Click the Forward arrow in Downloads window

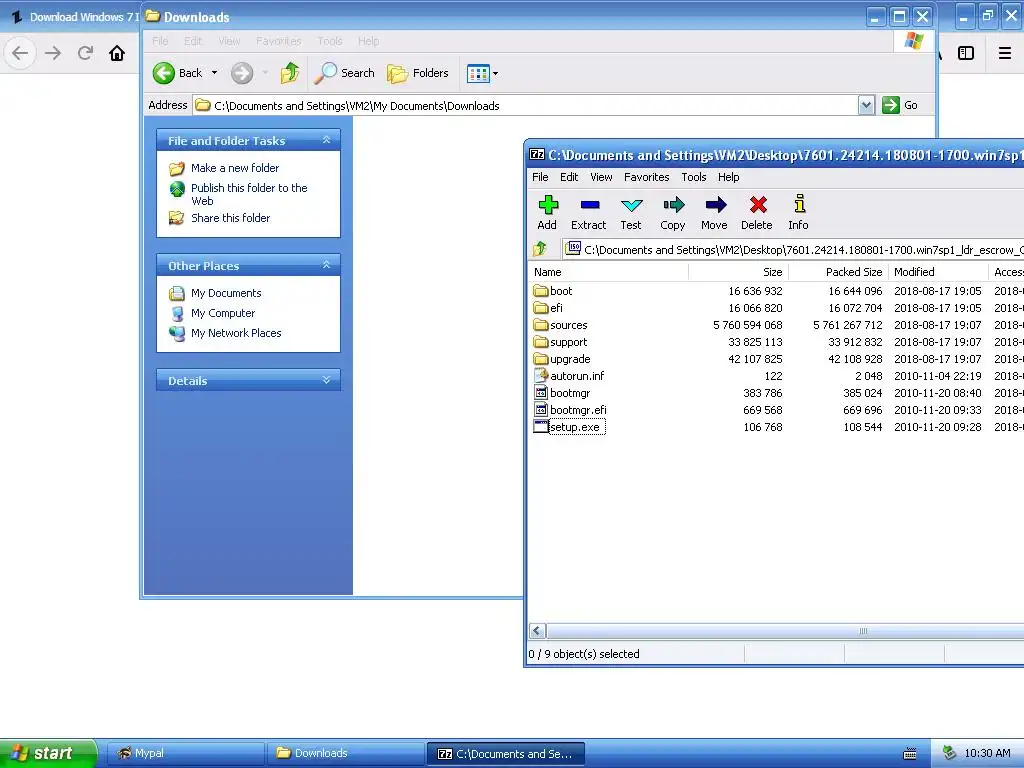point(242,73)
